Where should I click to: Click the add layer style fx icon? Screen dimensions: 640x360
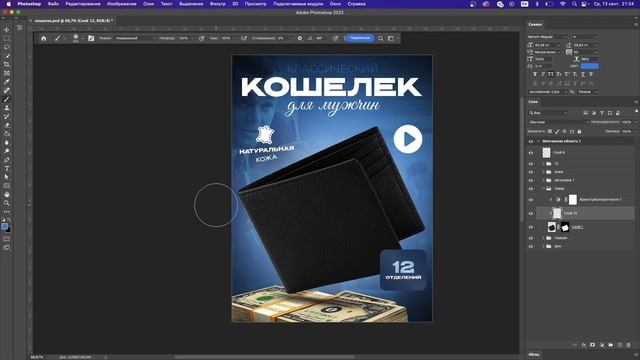pyautogui.click(x=584, y=345)
